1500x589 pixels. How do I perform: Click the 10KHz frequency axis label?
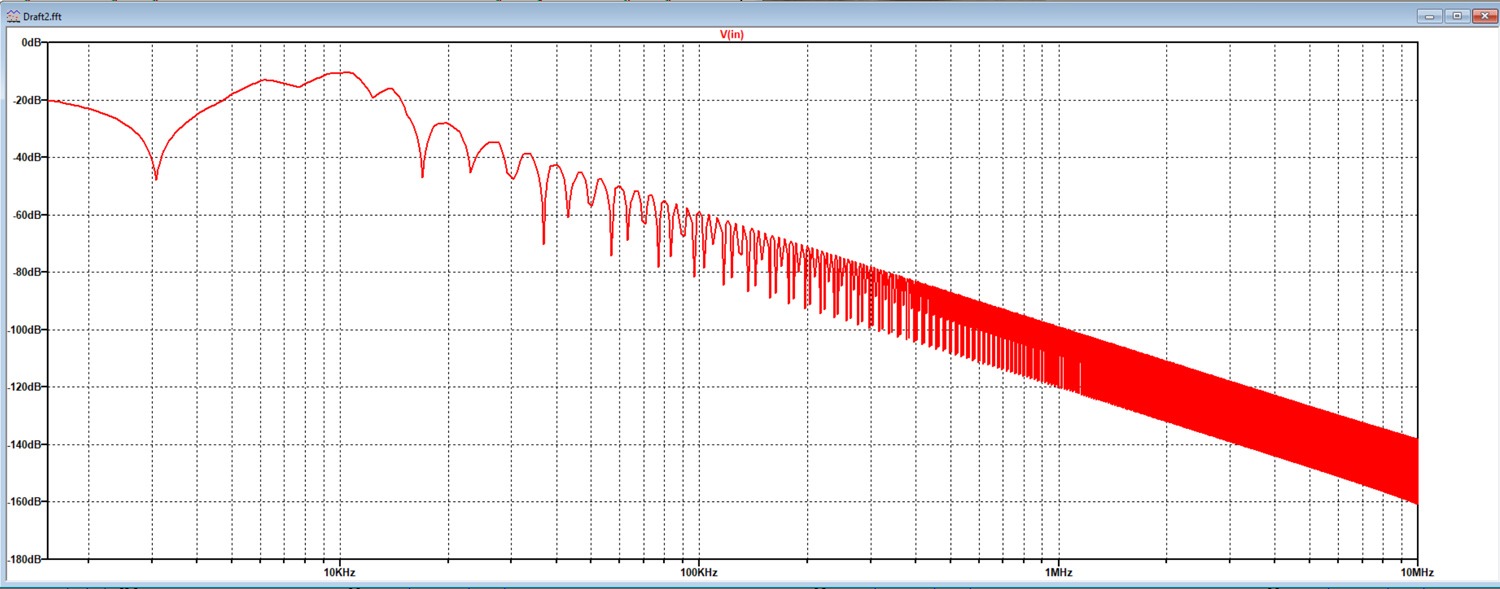coord(339,573)
